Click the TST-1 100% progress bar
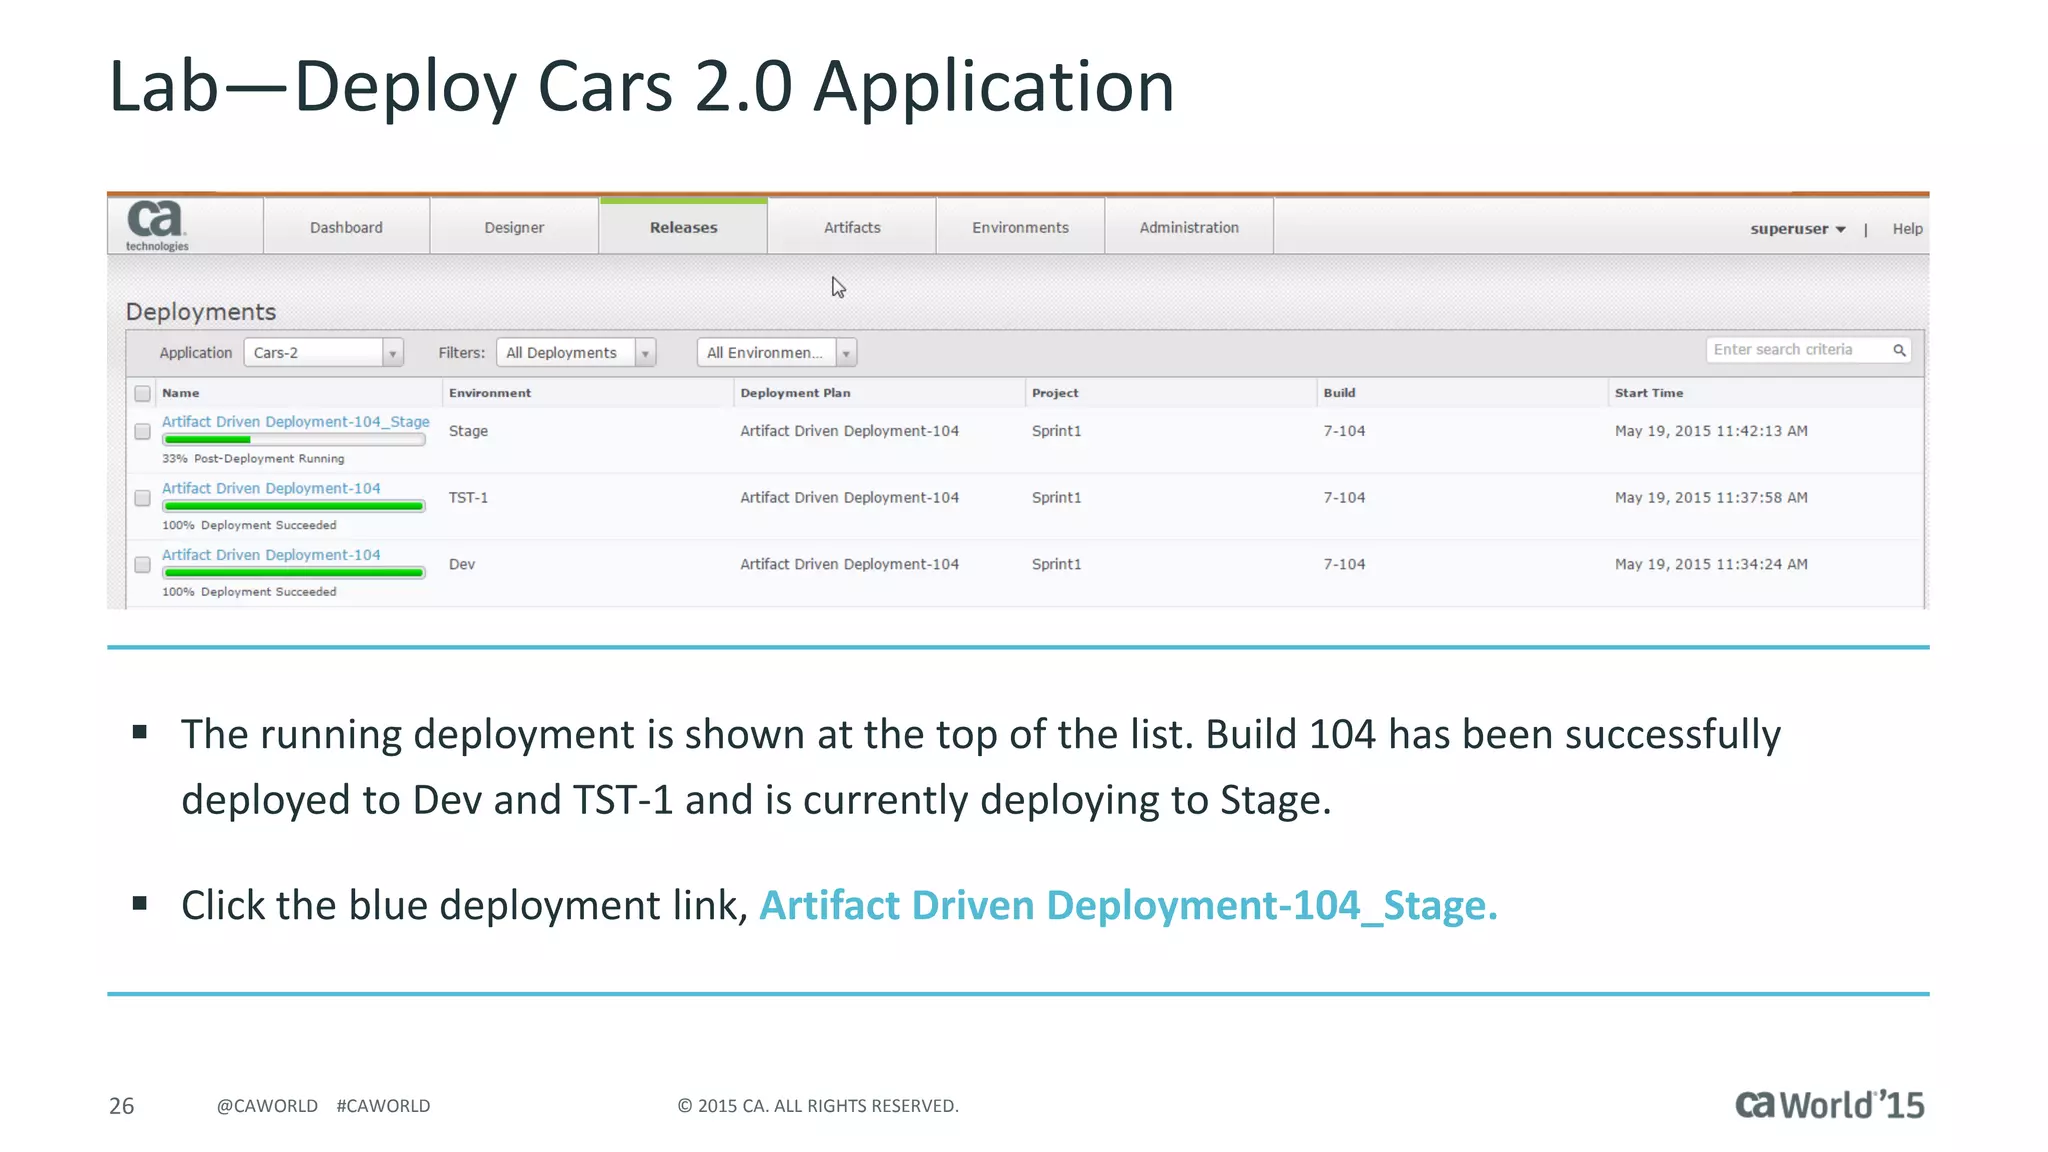The width and height of the screenshot is (2048, 1152). (294, 506)
